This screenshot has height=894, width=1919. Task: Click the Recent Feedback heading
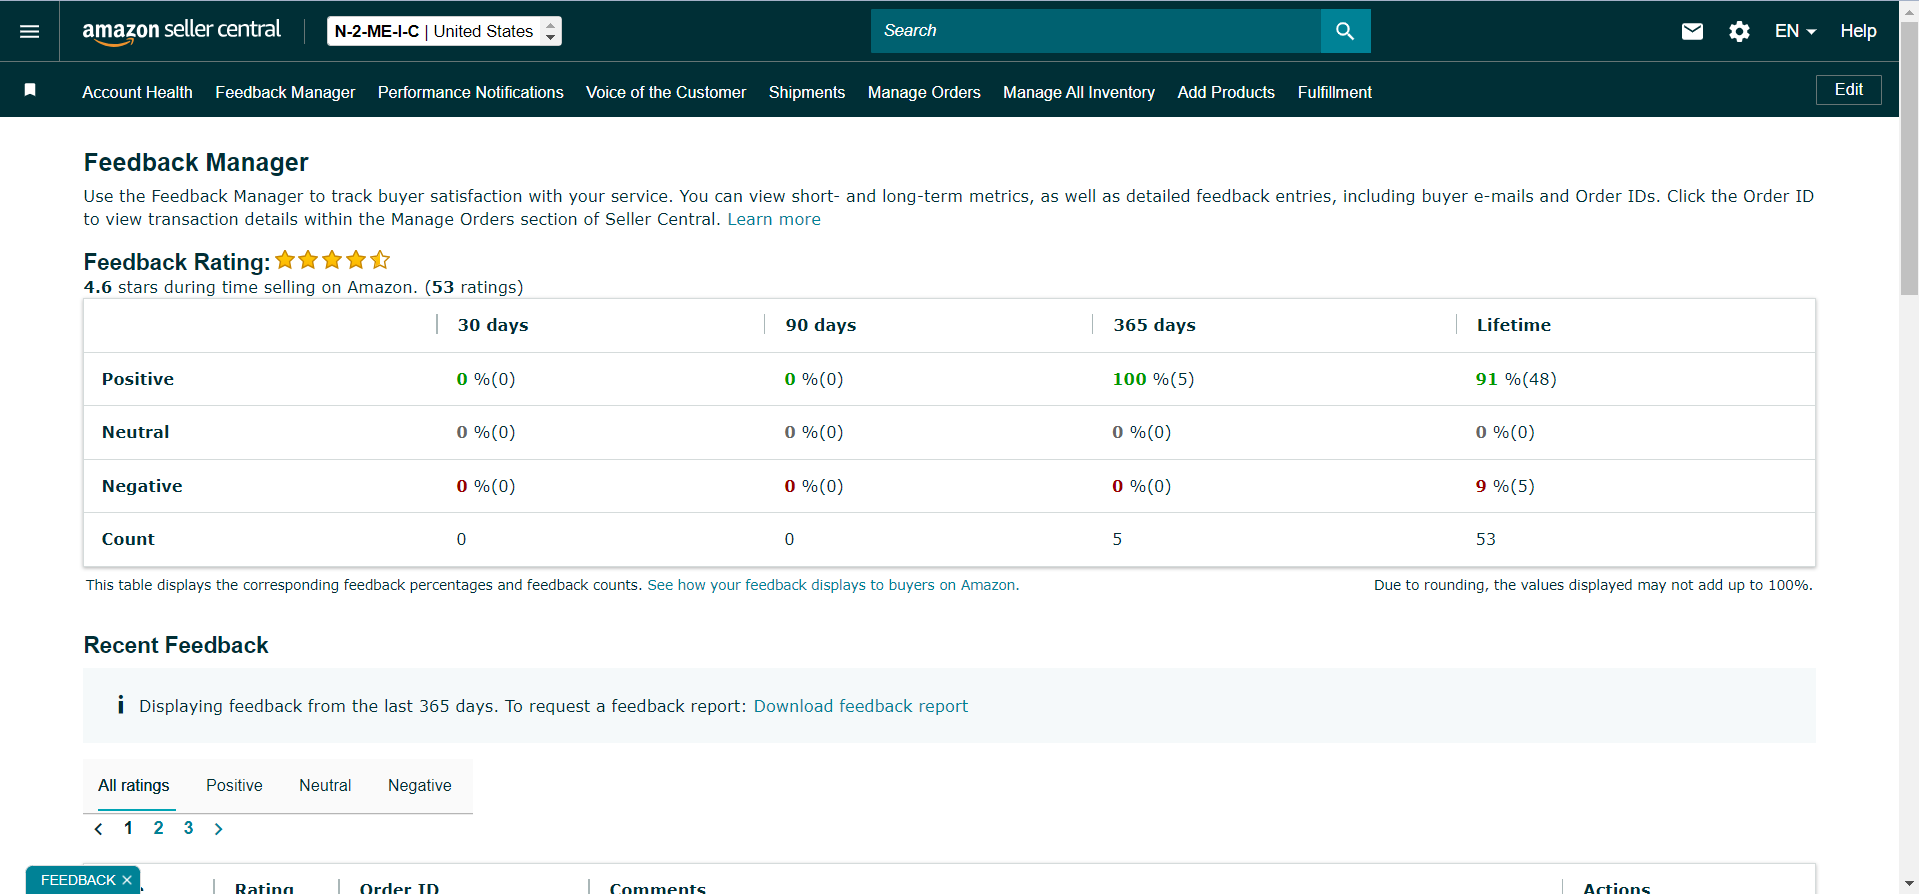click(x=176, y=645)
